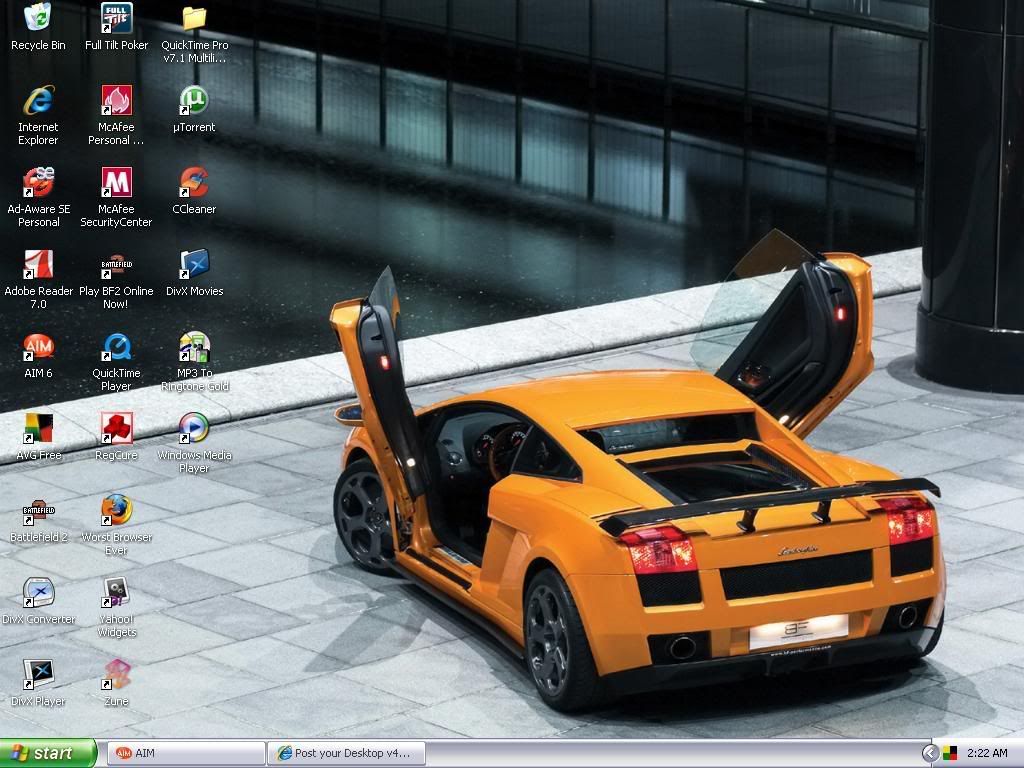Open the QuickTime Pro v7.1 folder
Viewport: 1024px width, 768px height.
point(194,18)
